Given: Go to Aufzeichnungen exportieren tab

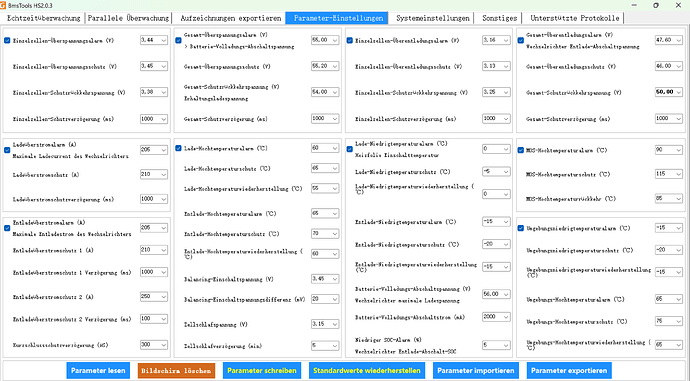Looking at the screenshot, I should coord(231,18).
